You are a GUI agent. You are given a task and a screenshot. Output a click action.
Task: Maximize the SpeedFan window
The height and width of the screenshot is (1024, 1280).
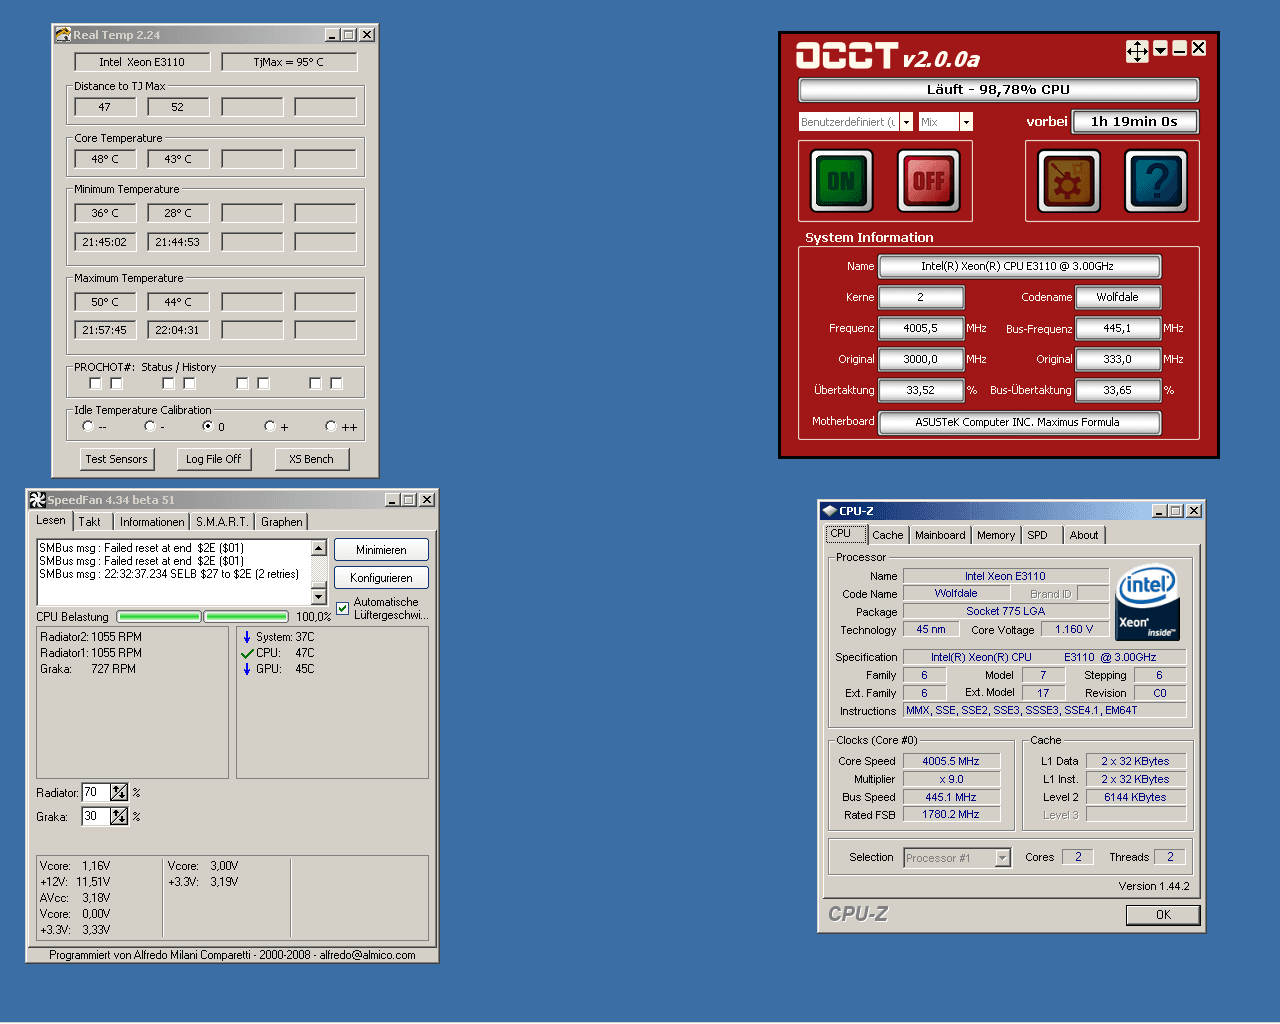tap(408, 500)
